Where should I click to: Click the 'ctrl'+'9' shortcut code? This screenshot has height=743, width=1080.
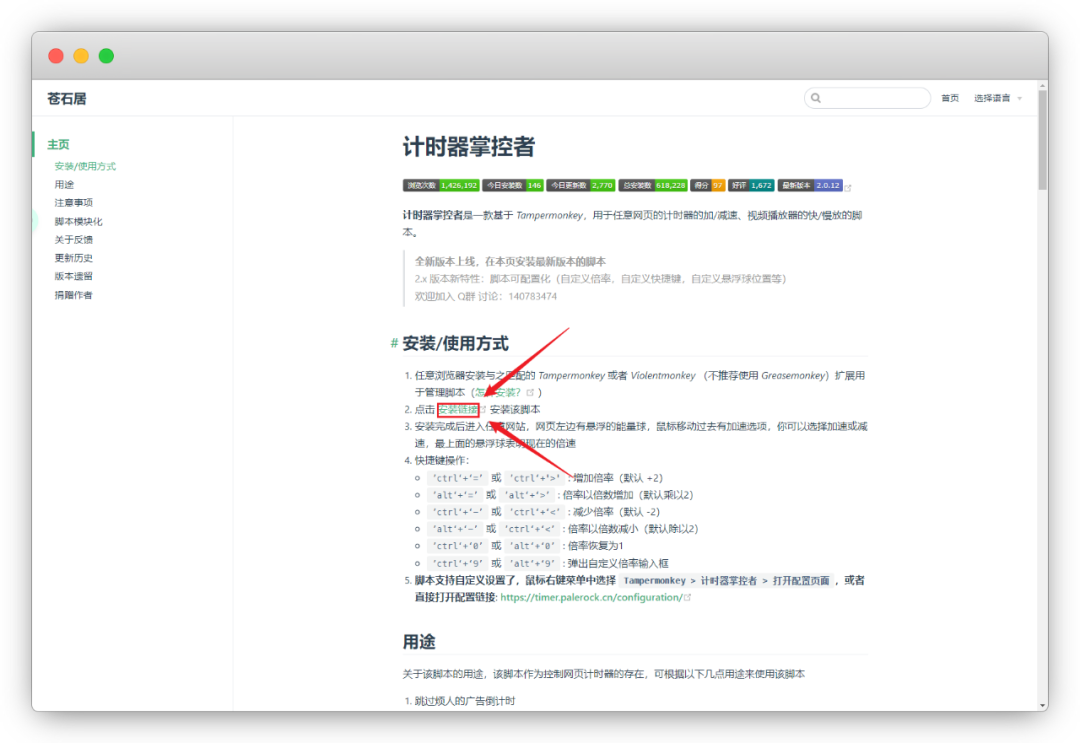click(457, 563)
